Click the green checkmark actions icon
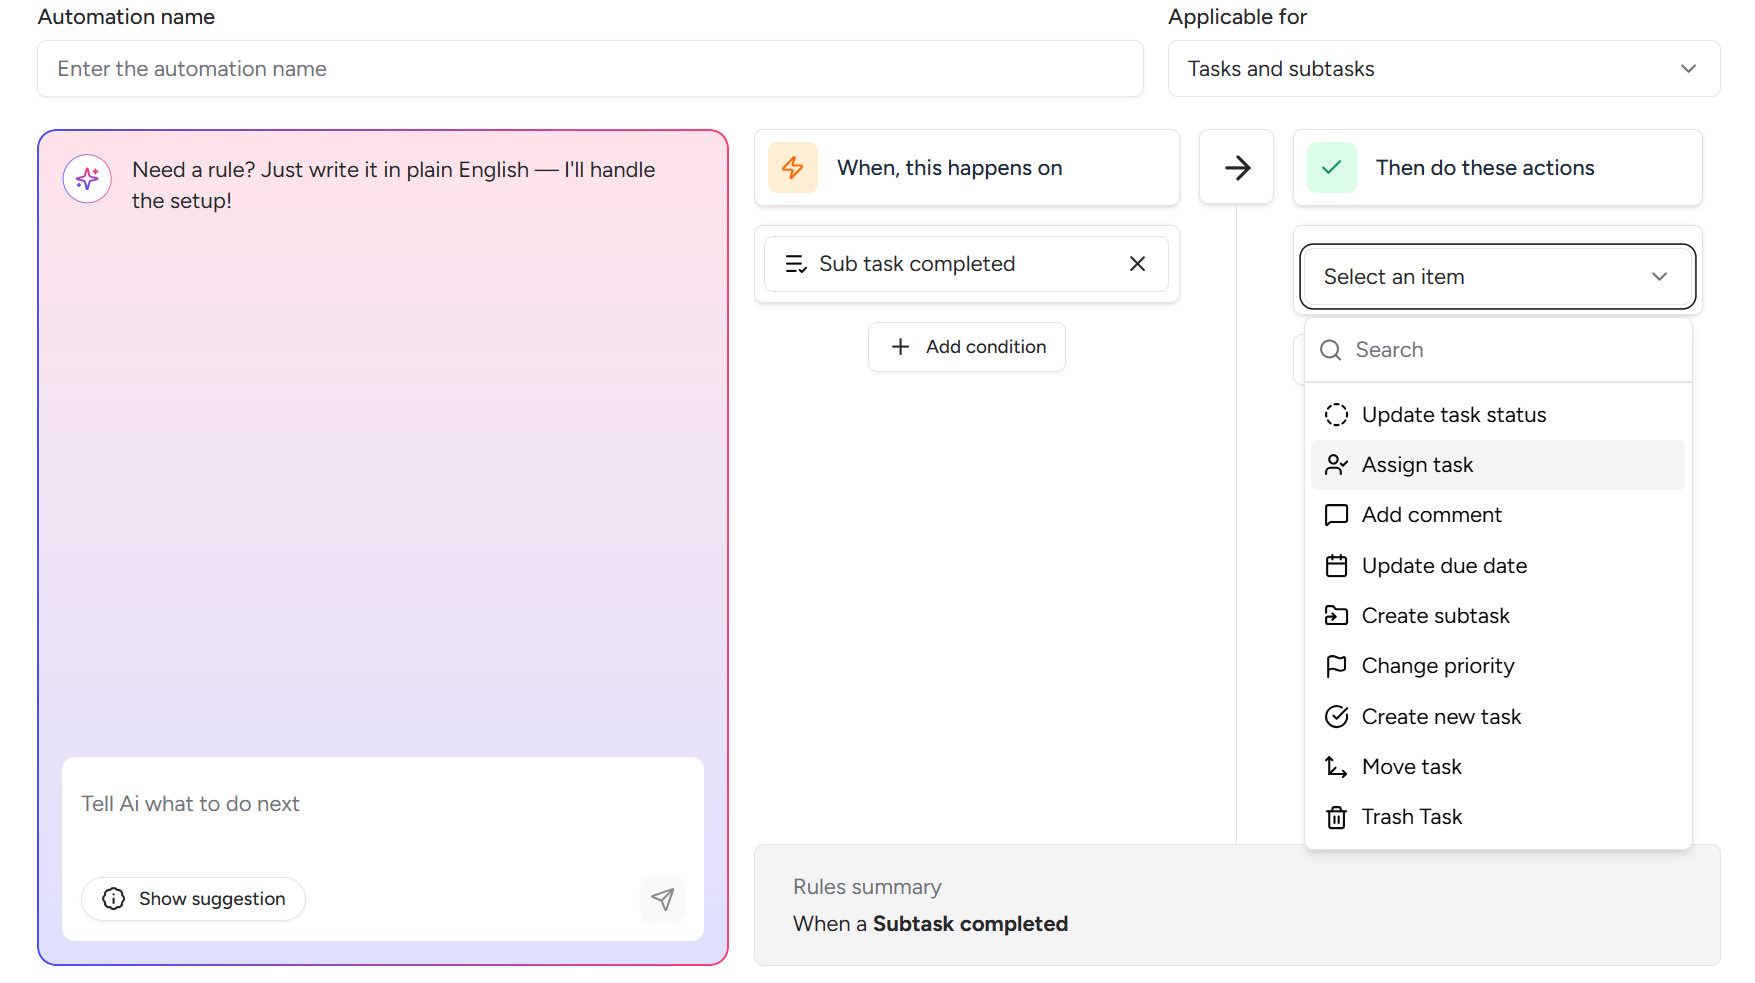This screenshot has width=1755, height=983. point(1331,168)
